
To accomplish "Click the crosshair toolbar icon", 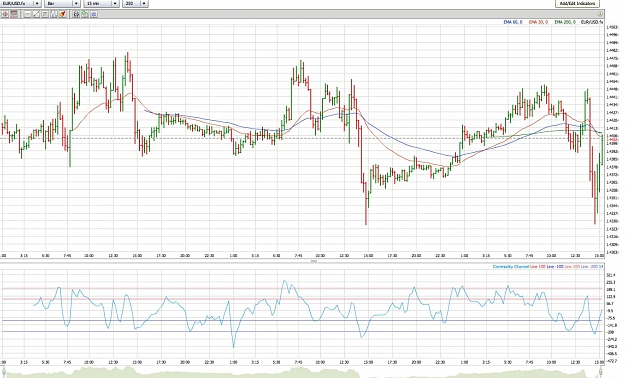I will tap(76, 14).
